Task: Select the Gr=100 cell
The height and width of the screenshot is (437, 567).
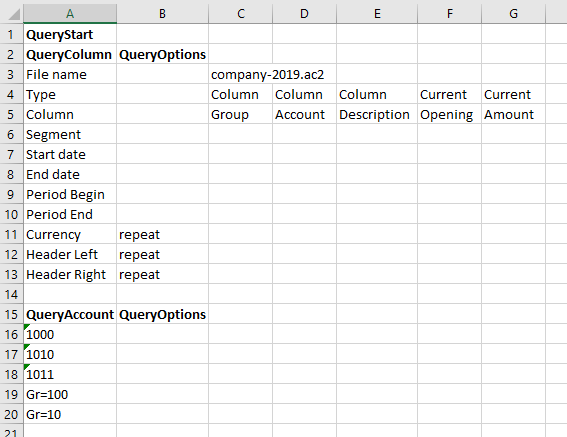Action: [x=70, y=395]
